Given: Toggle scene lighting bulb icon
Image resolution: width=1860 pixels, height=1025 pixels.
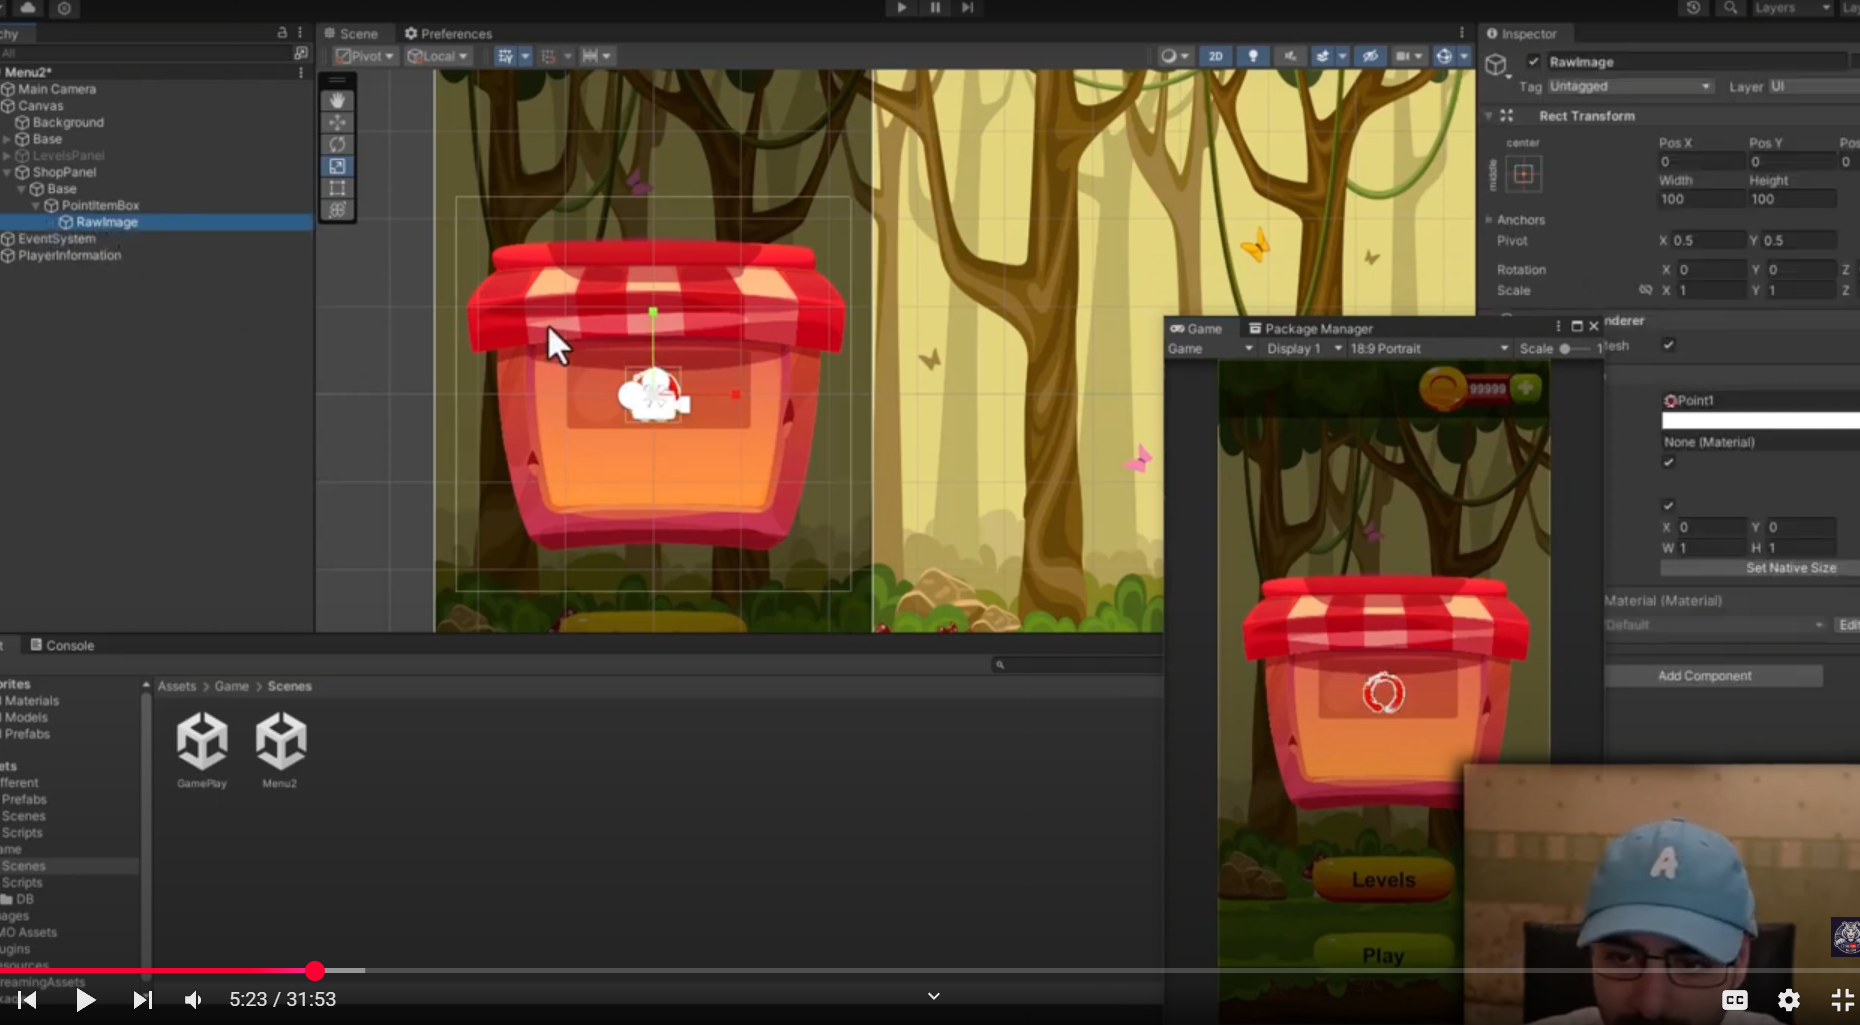Looking at the screenshot, I should pos(1253,56).
